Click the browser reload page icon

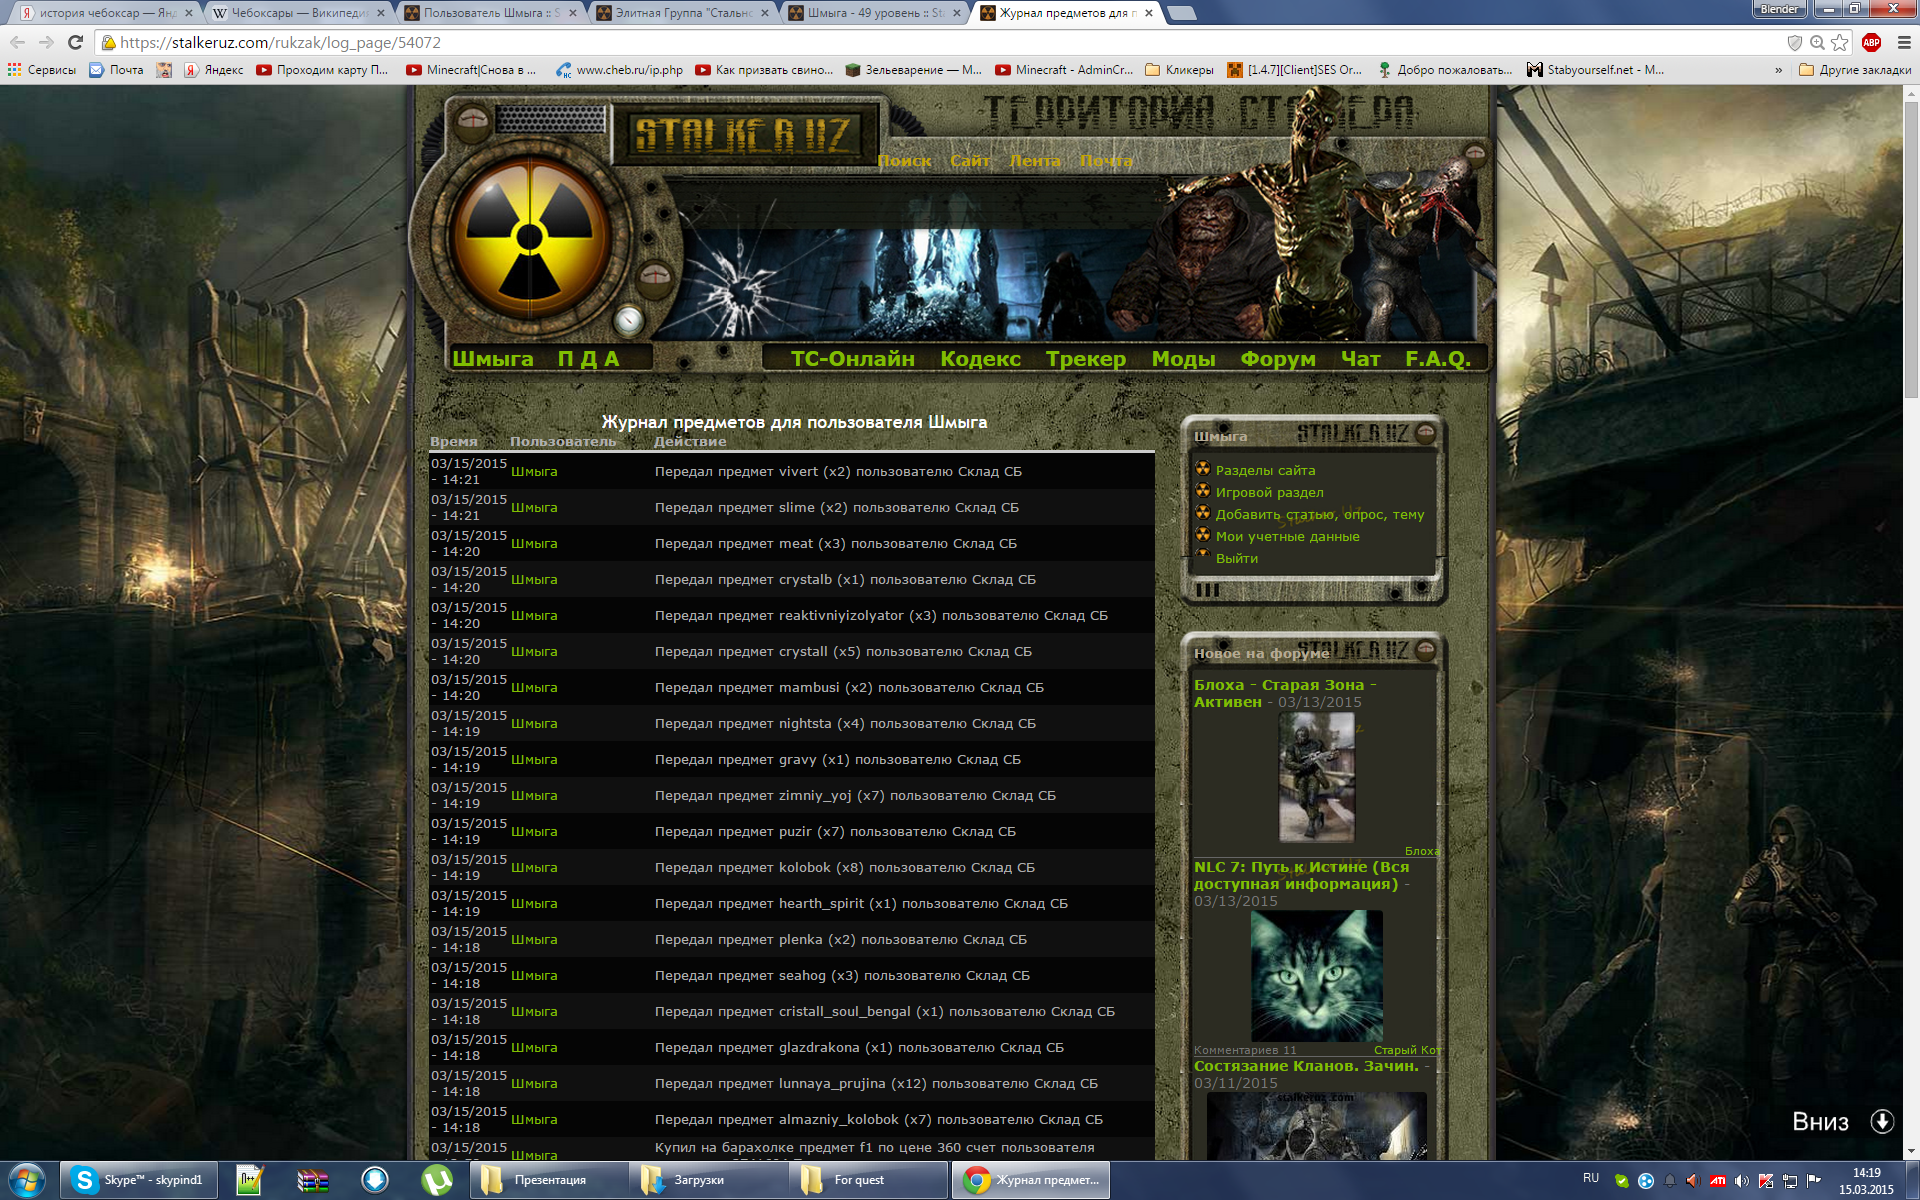pos(75,43)
